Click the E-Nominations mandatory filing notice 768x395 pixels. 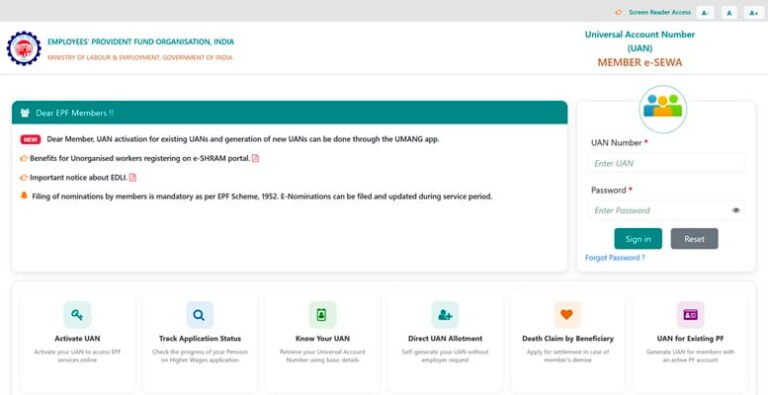pos(262,197)
